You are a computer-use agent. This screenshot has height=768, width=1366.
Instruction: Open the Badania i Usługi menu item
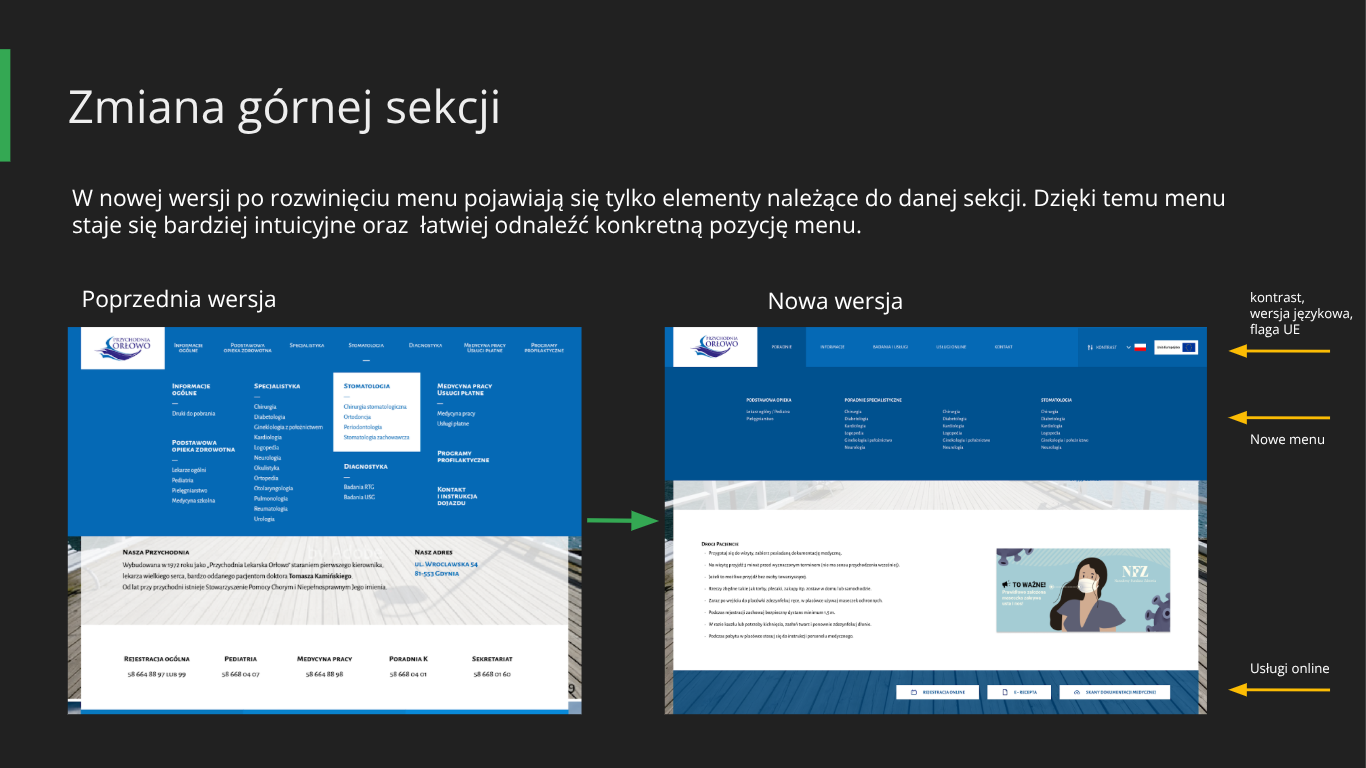pos(890,347)
